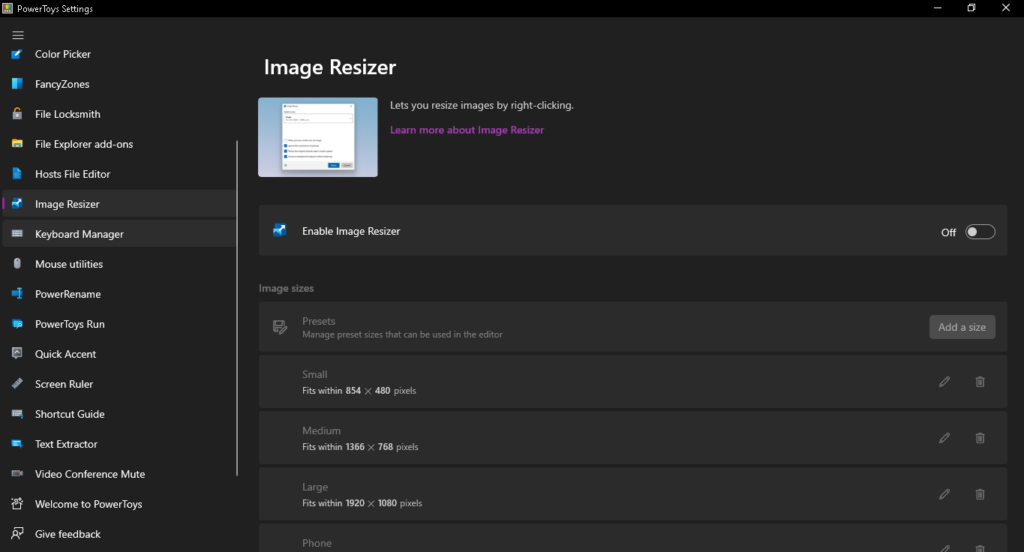Open Keyboard Manager page
1024x552 pixels.
point(119,234)
